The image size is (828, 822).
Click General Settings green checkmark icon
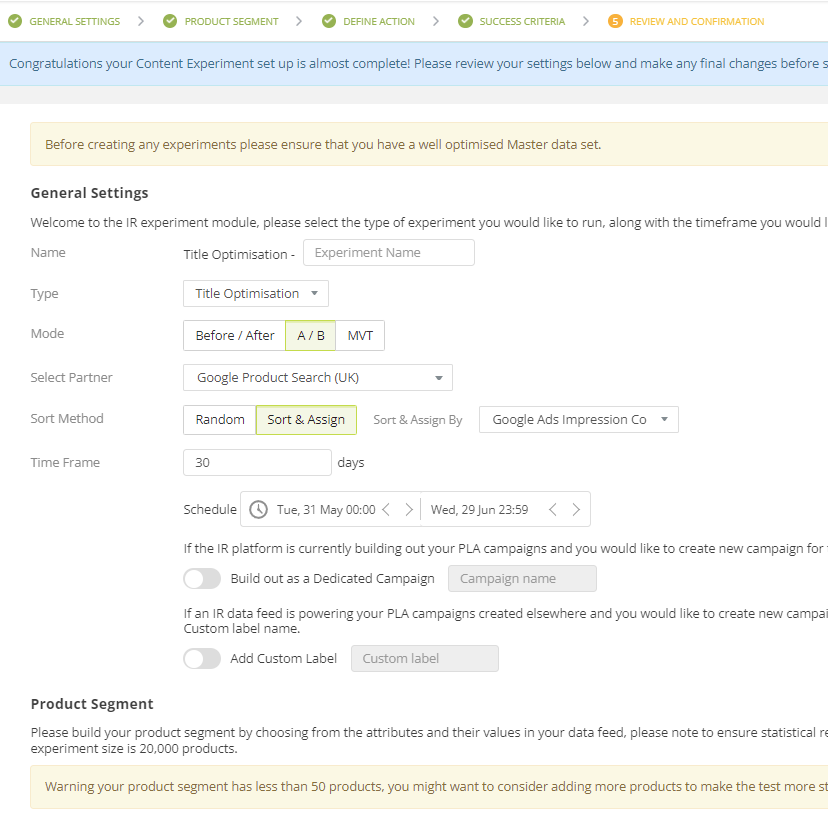(x=15, y=21)
